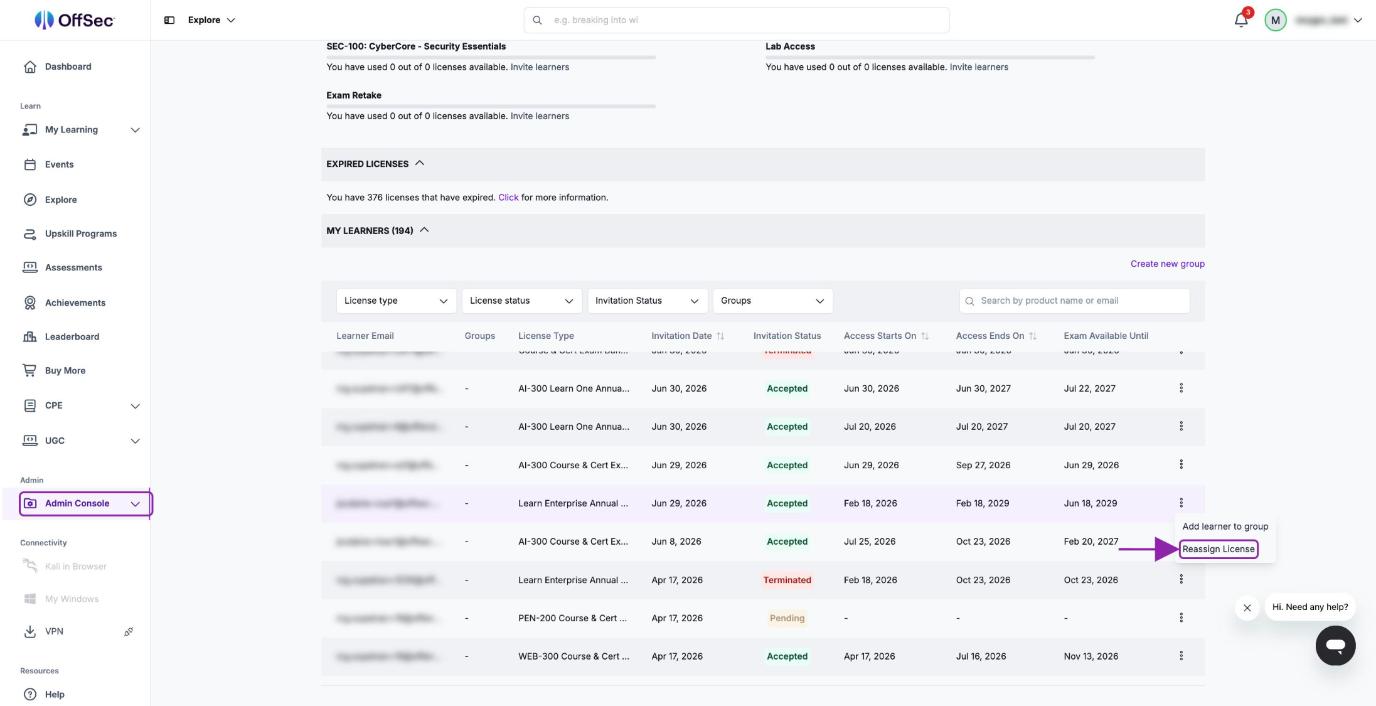This screenshot has width=1376, height=706.
Task: Expand CPE sidebar section
Action: coord(135,406)
